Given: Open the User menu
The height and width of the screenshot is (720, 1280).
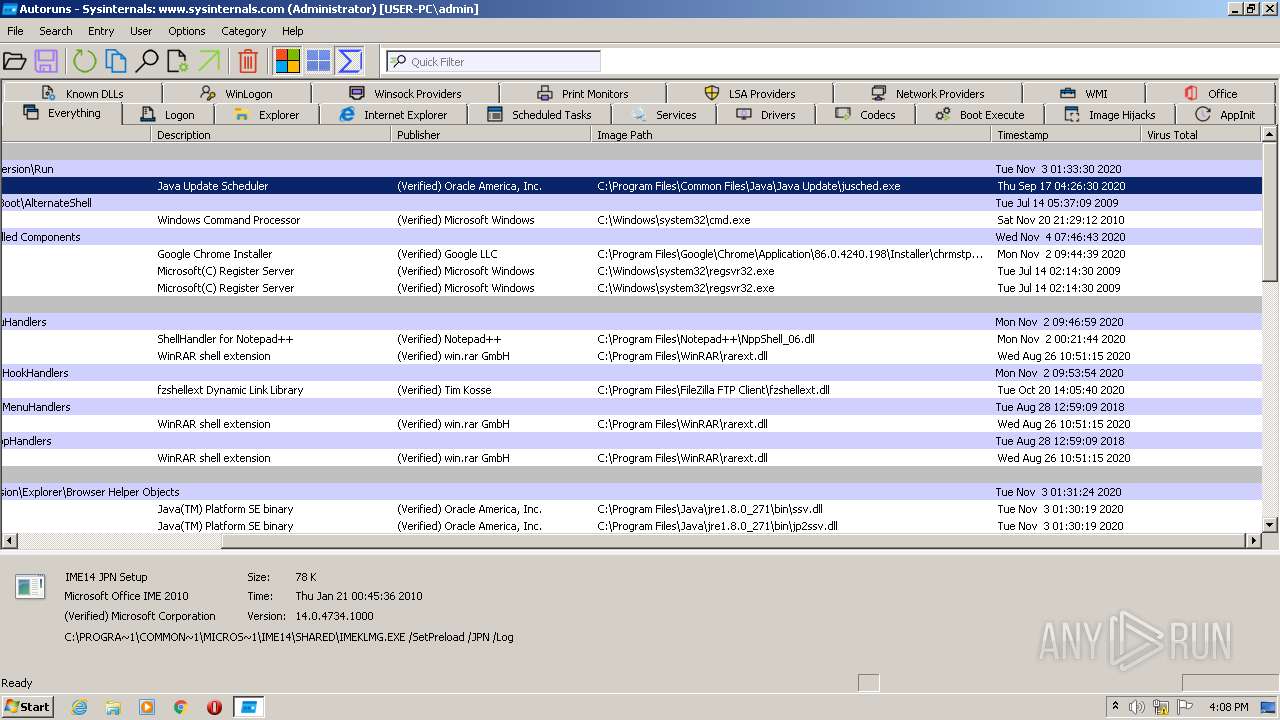Looking at the screenshot, I should (141, 31).
